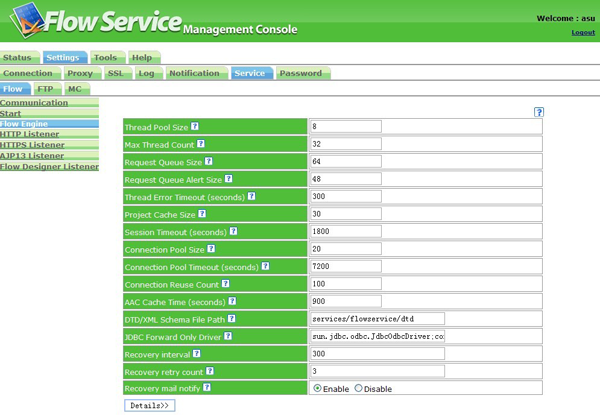600x419 pixels.
Task: Open help for AAC Cache Time
Action: tap(232, 301)
